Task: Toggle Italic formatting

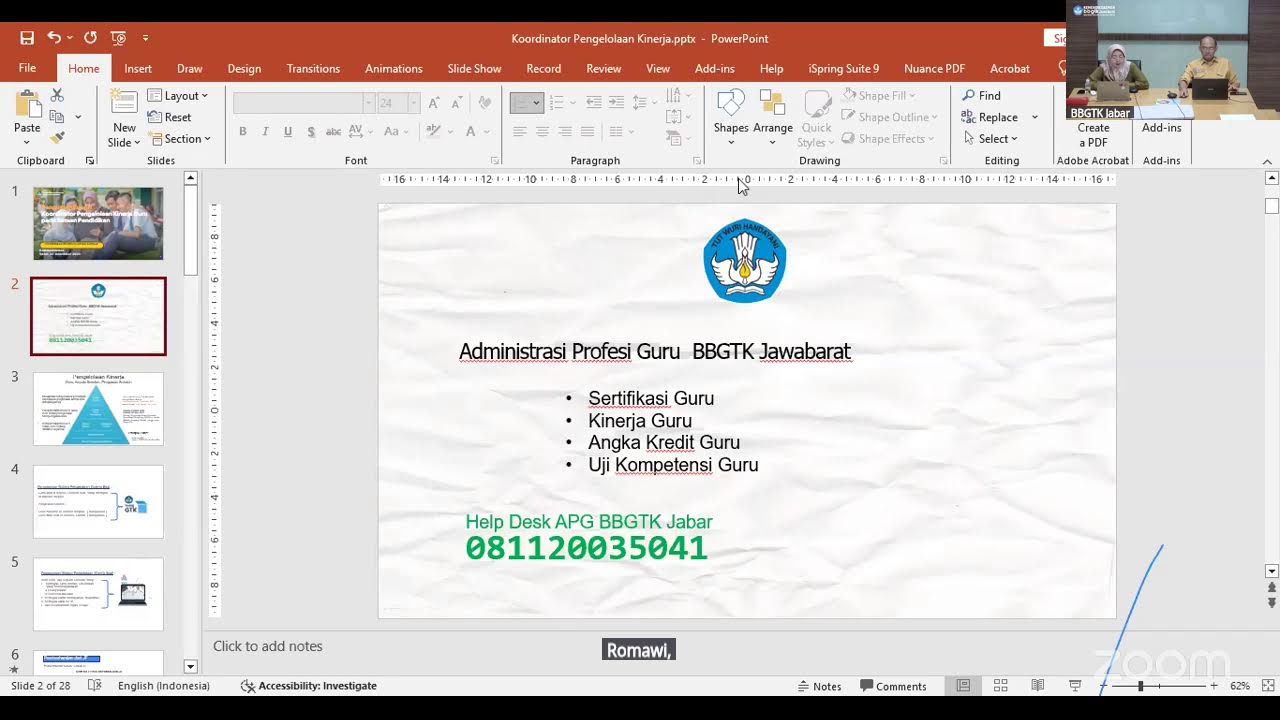Action: pyautogui.click(x=265, y=132)
